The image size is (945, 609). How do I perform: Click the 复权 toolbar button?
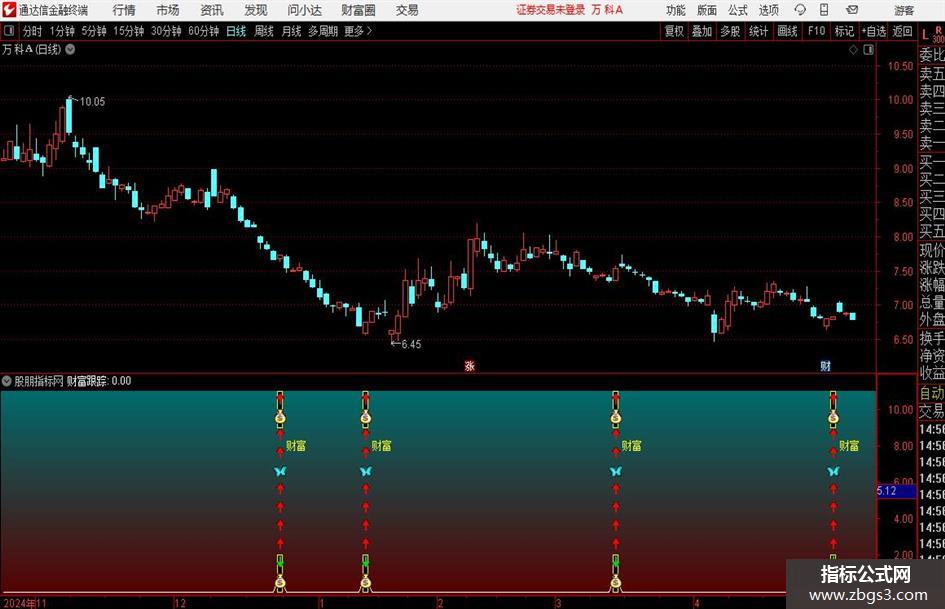click(674, 31)
